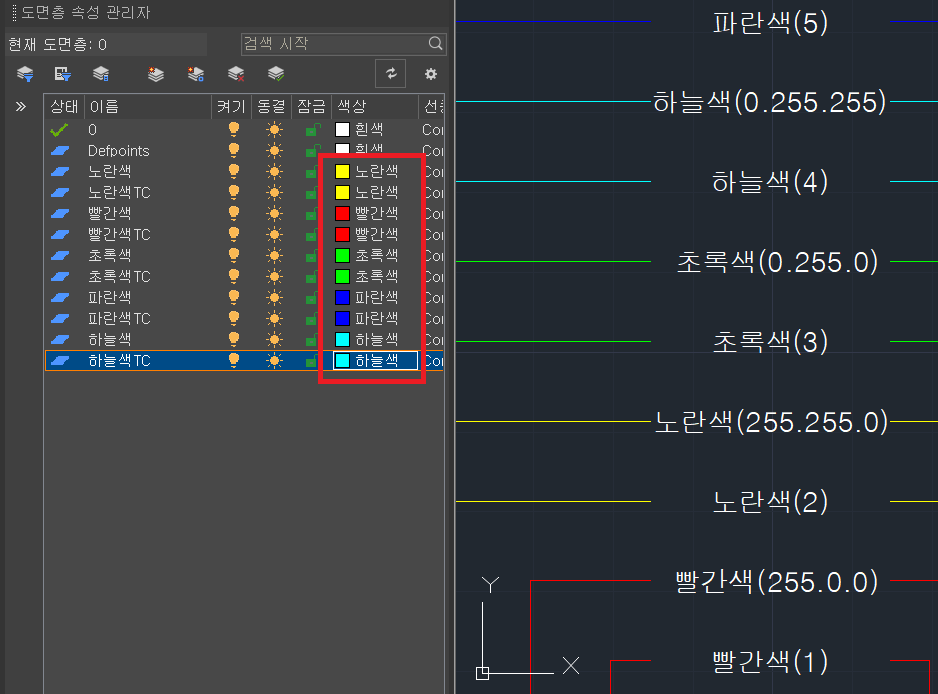This screenshot has width=938, height=694.
Task: Create new layer frozen in viewports
Action: click(196, 74)
